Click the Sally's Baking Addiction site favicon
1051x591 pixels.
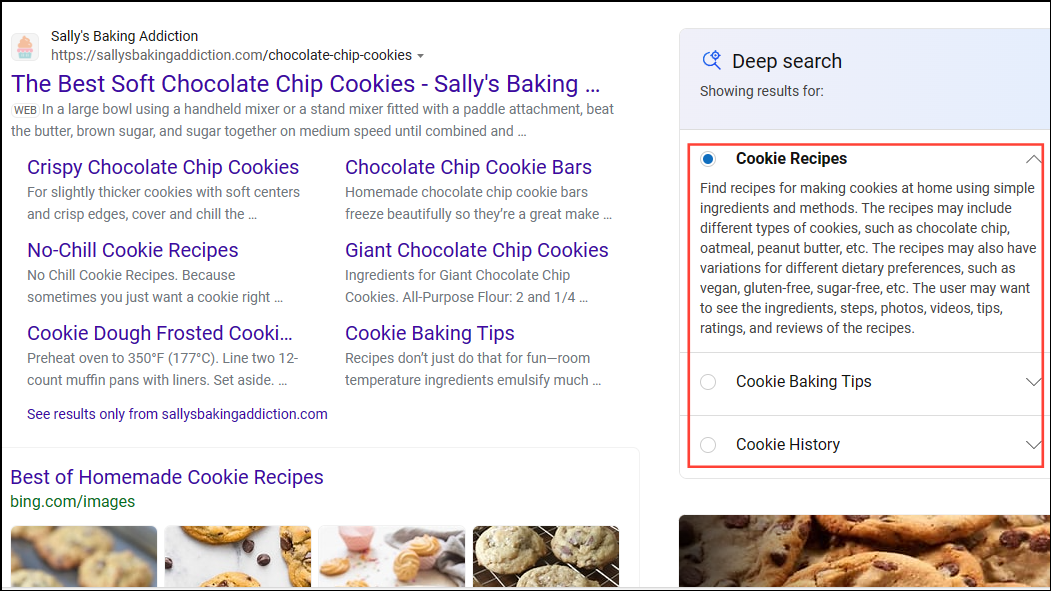tap(24, 46)
